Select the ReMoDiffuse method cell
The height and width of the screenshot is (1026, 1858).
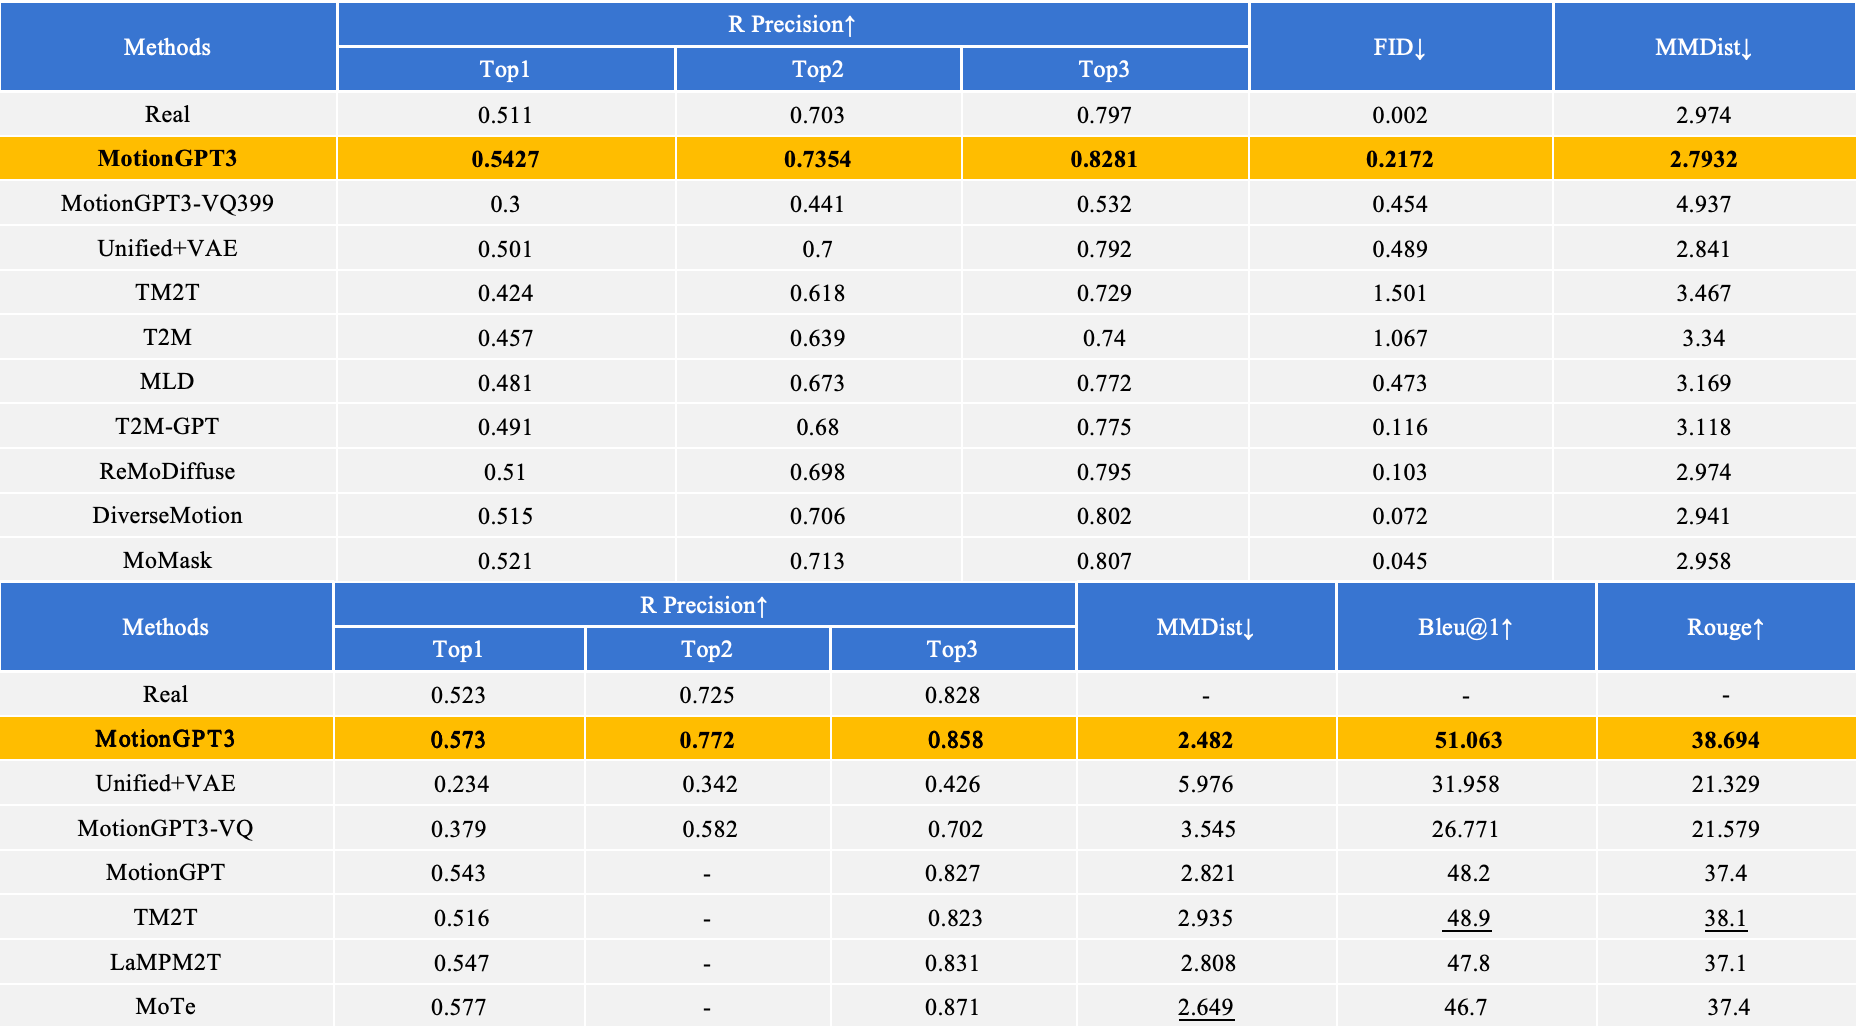[167, 471]
